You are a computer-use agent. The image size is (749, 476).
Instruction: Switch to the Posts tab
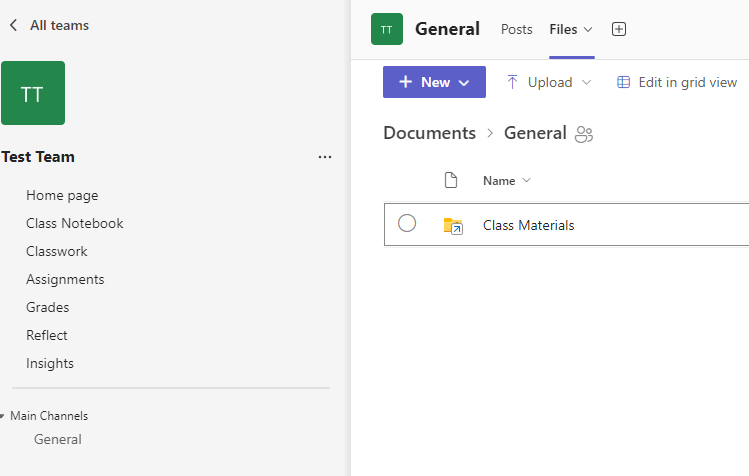click(516, 29)
